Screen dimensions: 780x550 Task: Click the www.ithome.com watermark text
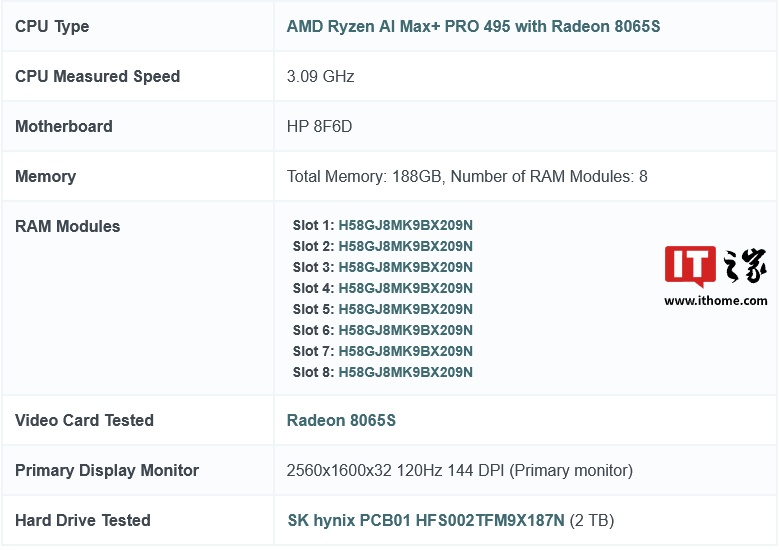(715, 300)
